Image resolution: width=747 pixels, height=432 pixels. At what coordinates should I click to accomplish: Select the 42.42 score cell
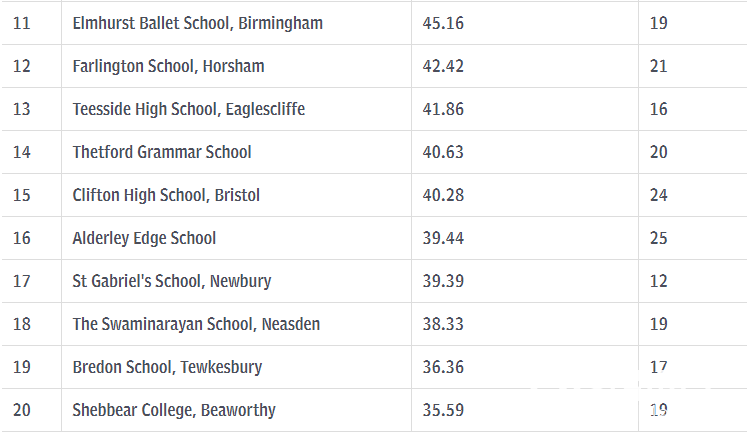443,66
